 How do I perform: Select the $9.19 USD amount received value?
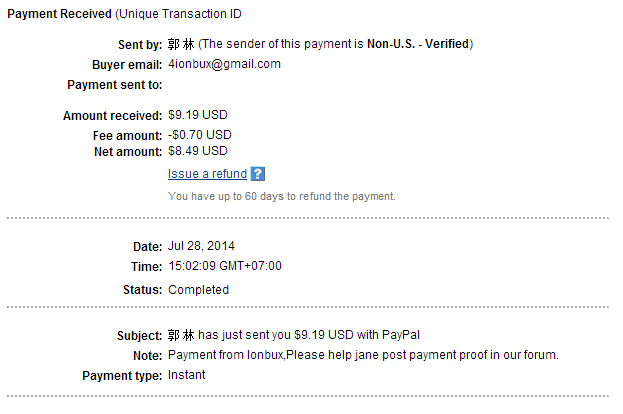[x=198, y=116]
